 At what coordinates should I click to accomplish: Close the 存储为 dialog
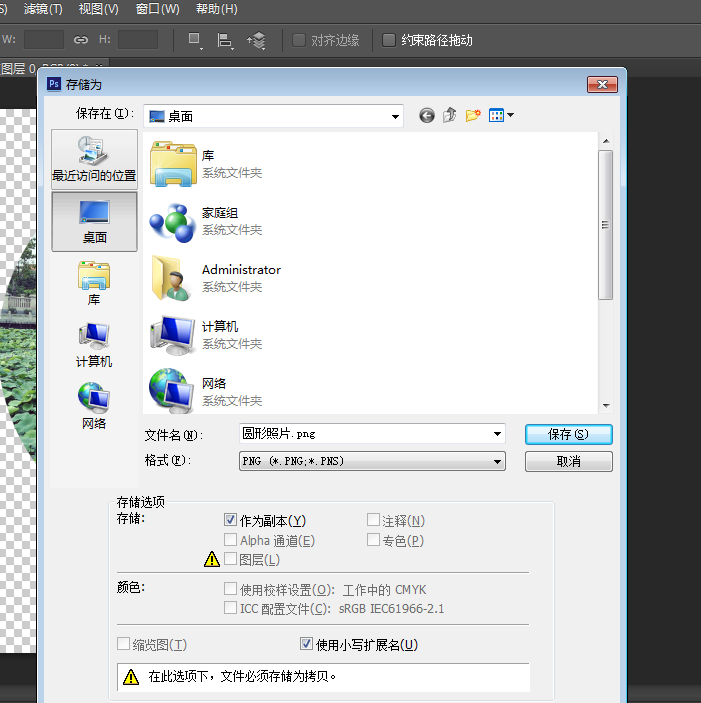(x=602, y=84)
